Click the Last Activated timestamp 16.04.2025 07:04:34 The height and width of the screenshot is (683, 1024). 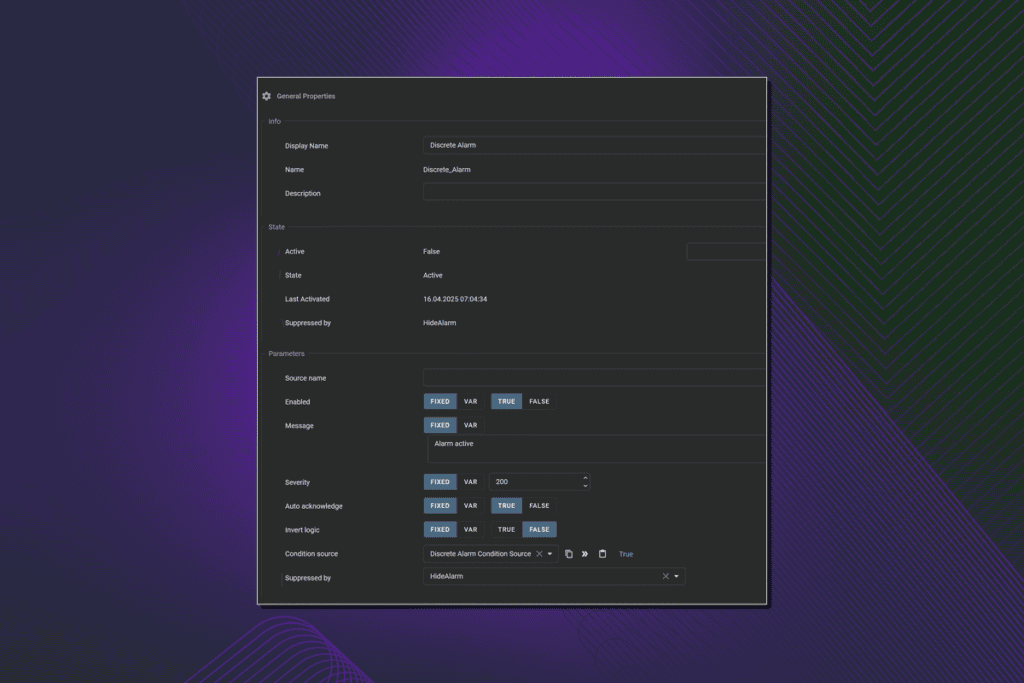[x=455, y=299]
